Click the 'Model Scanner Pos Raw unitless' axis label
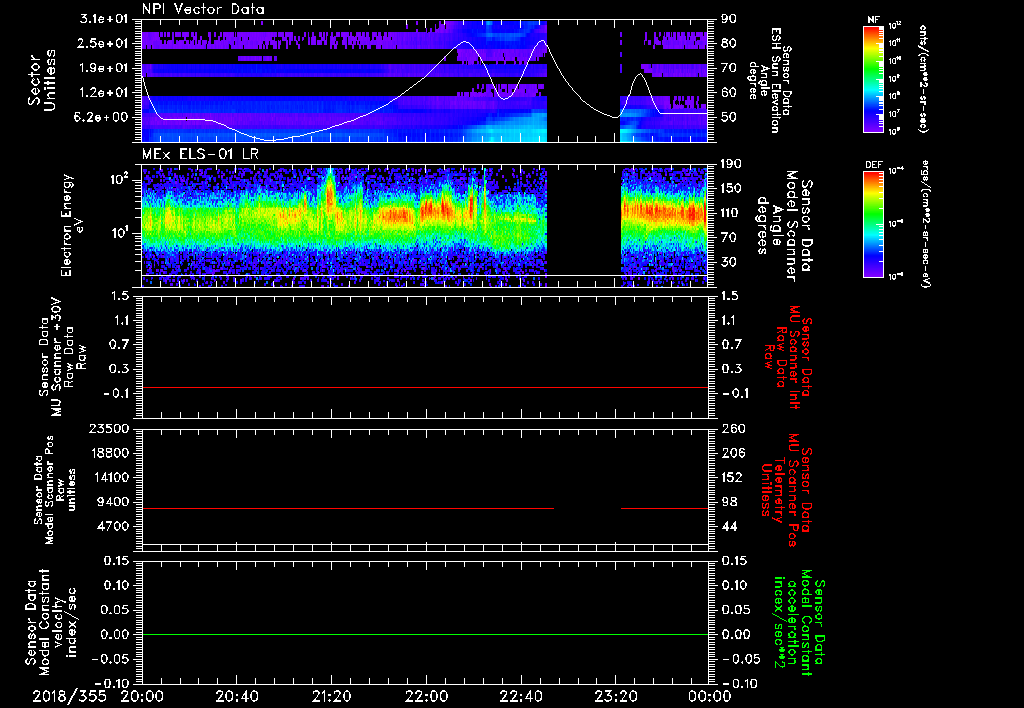Screen dimensions: 1024x708 (x=55, y=490)
